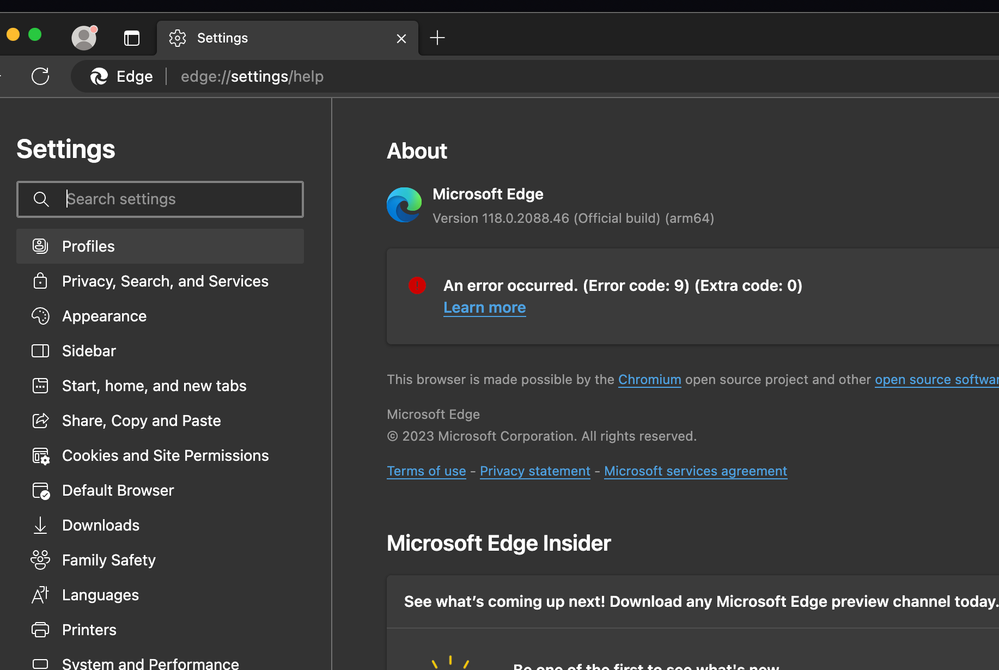Open Sidebar settings
Image resolution: width=999 pixels, height=670 pixels.
point(160,351)
